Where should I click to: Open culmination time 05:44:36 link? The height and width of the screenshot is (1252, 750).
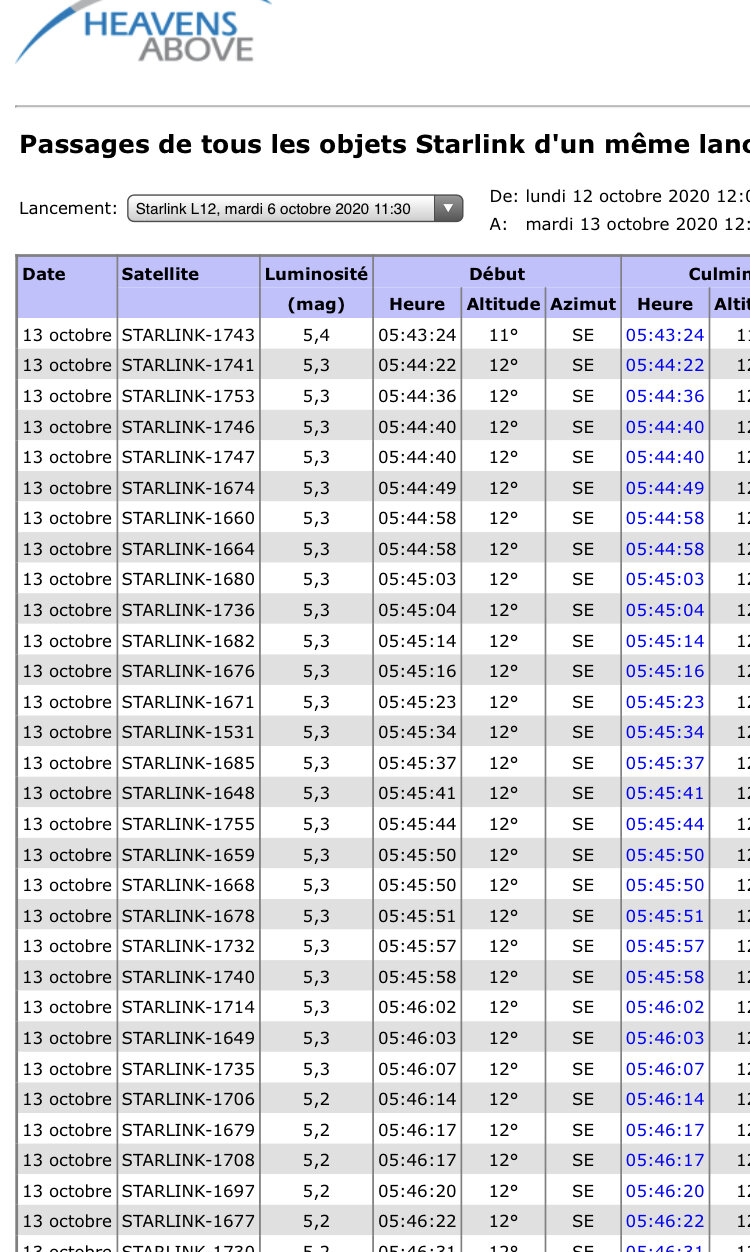tap(665, 396)
